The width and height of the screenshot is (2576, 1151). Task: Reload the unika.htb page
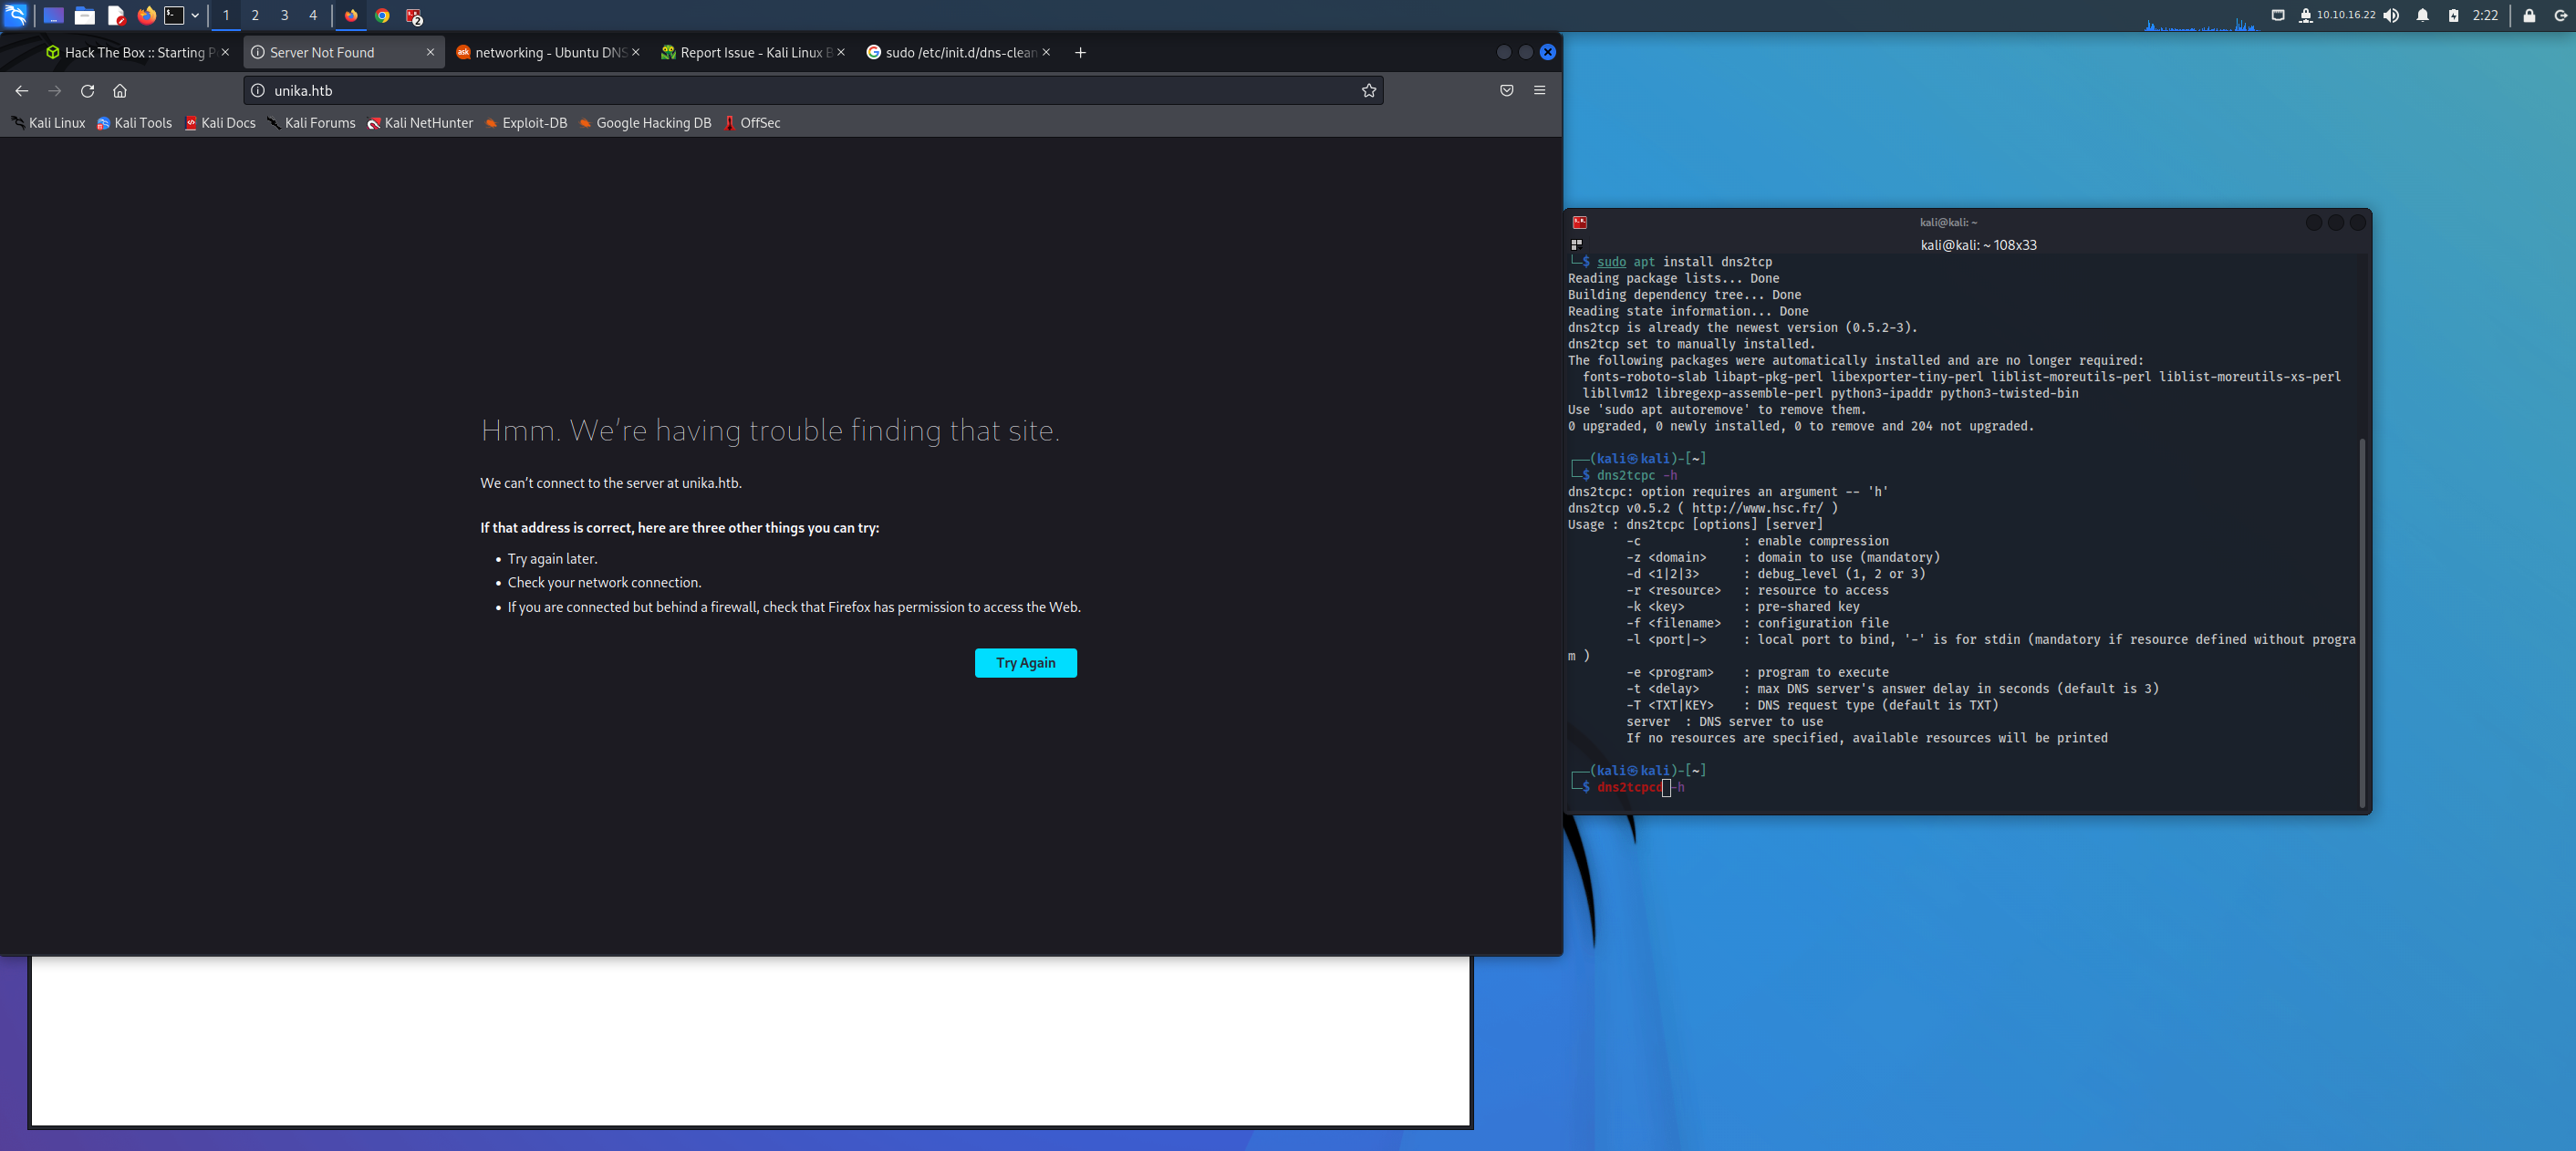87,91
